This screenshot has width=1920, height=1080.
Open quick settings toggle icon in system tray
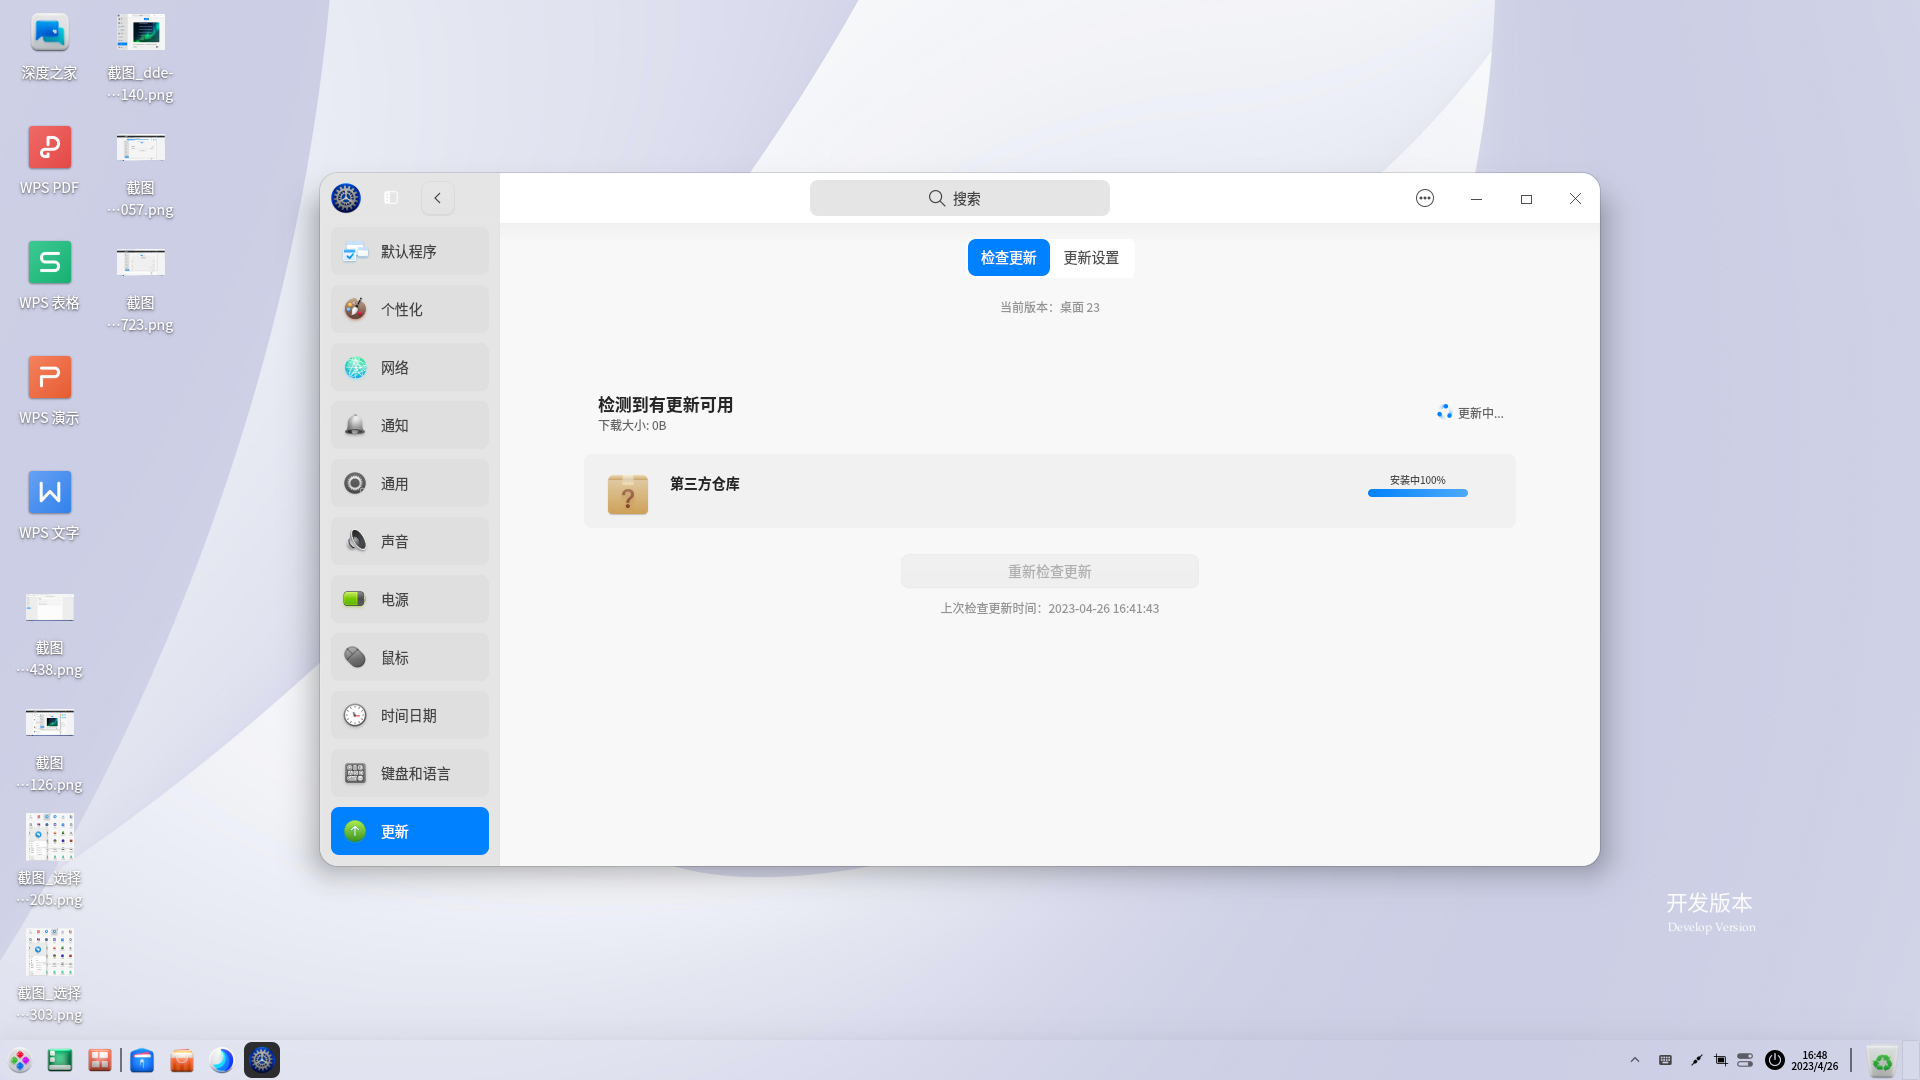[x=1745, y=1060]
